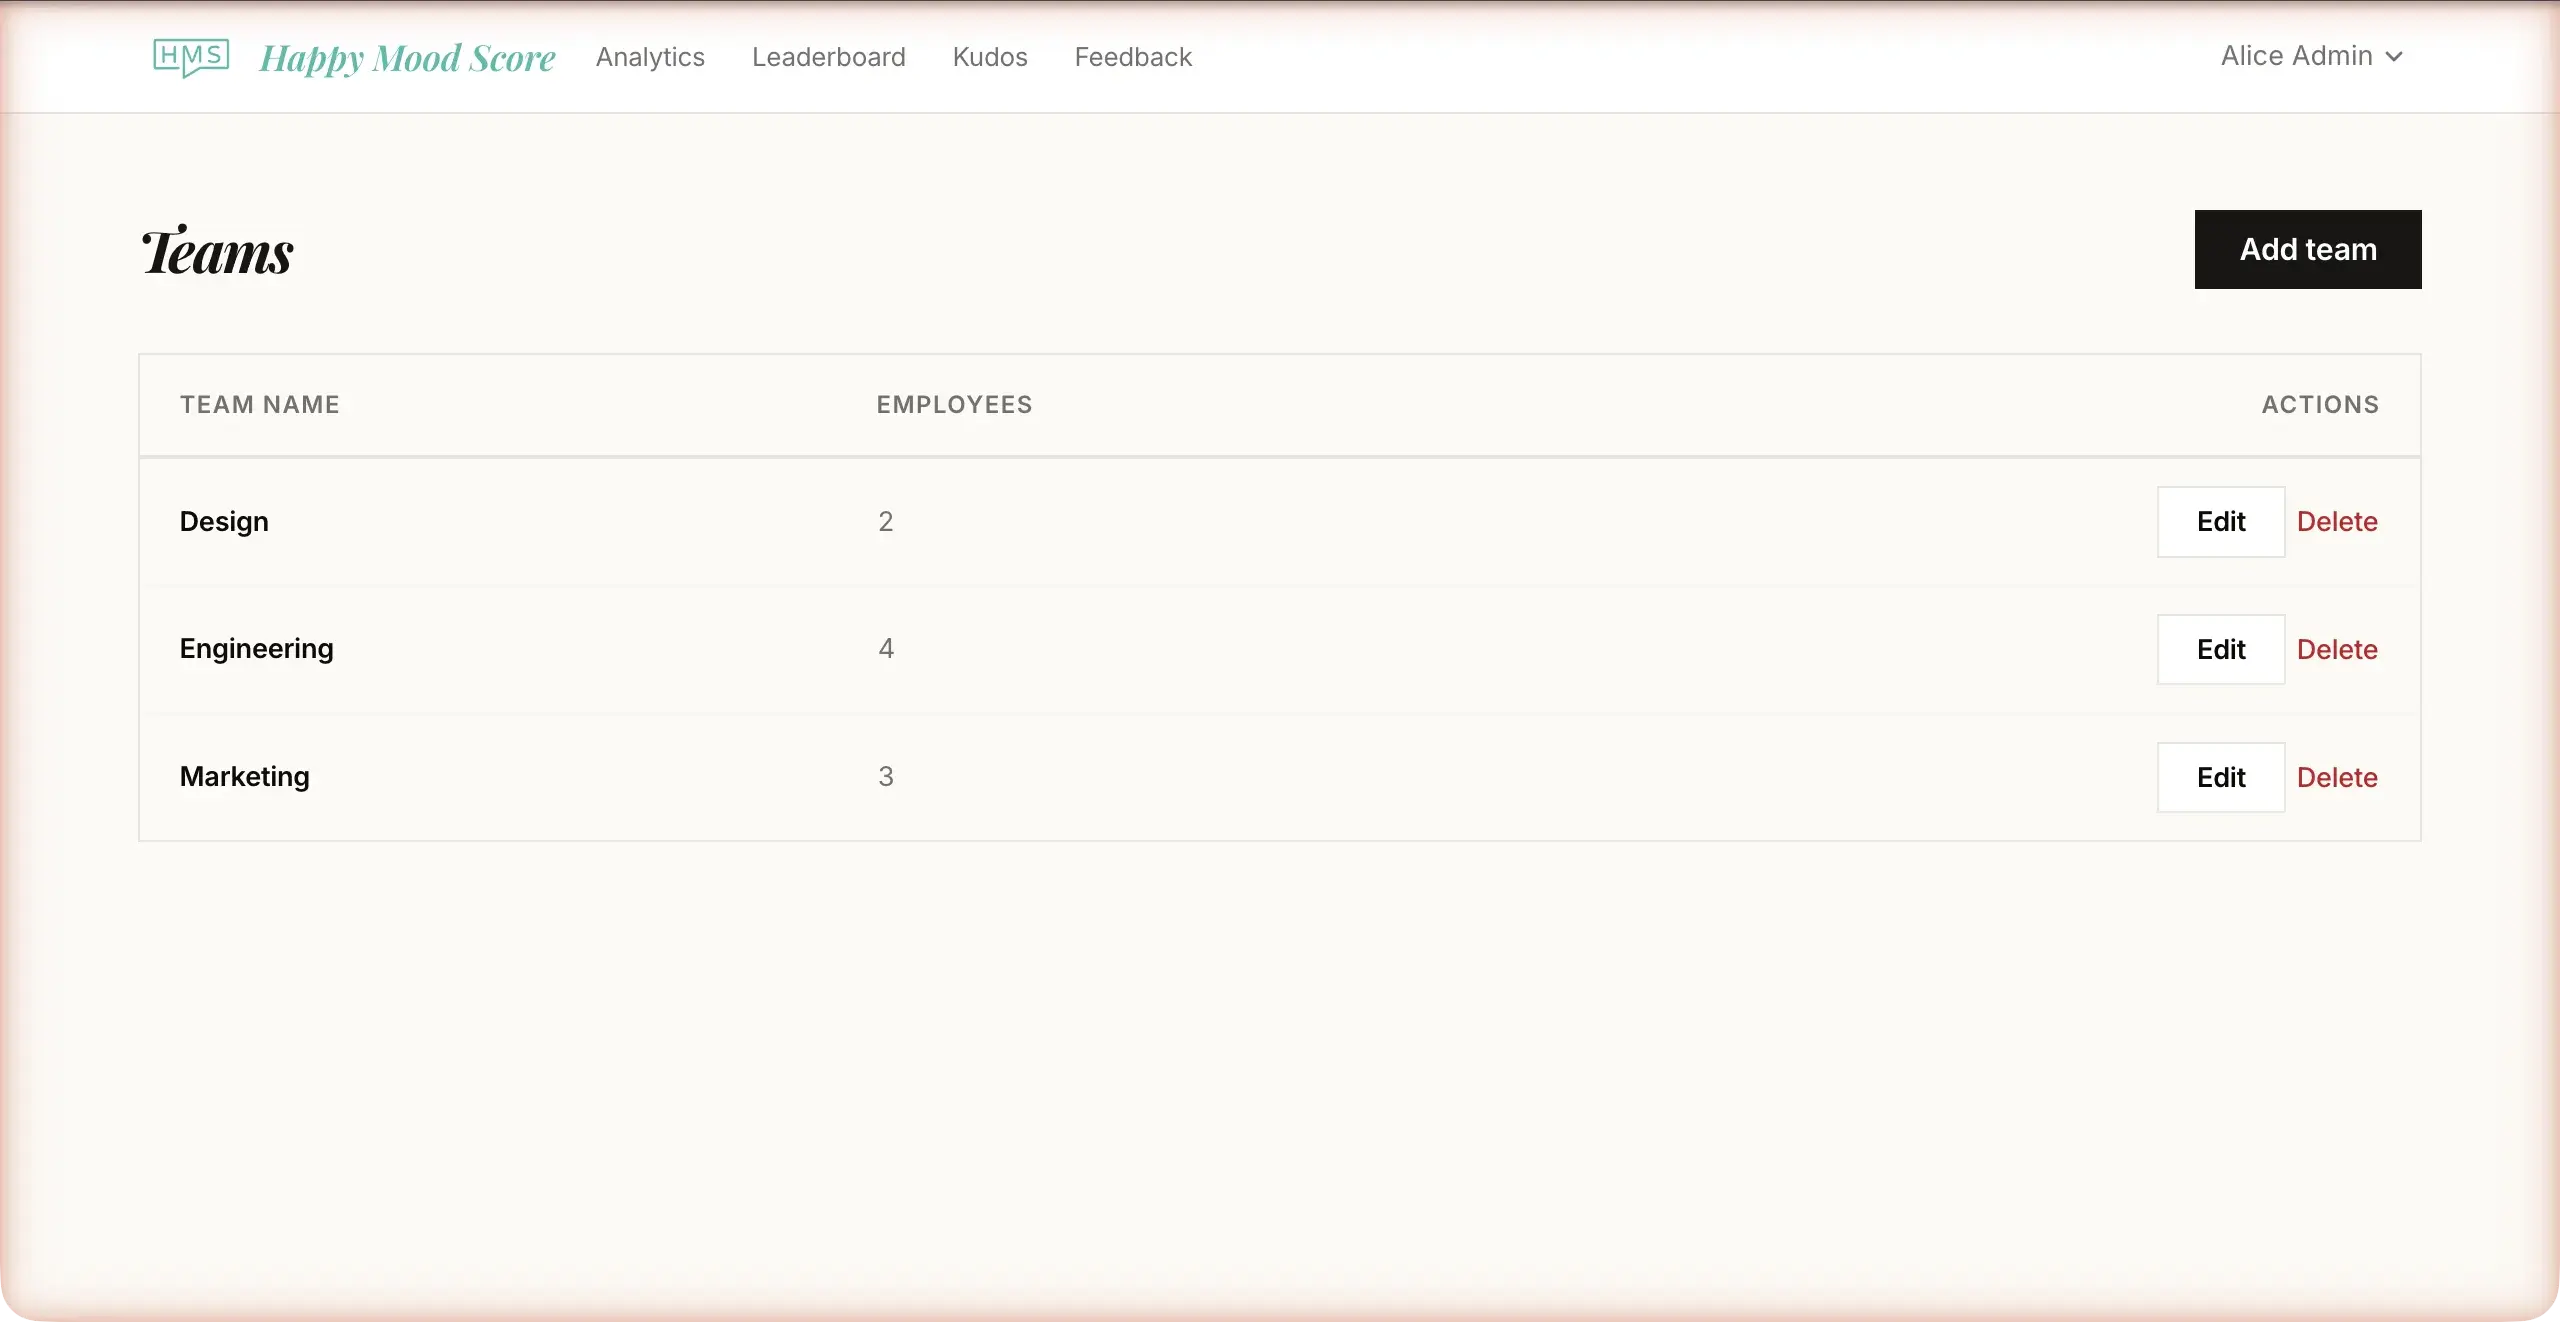Edit the Design team

tap(2220, 521)
